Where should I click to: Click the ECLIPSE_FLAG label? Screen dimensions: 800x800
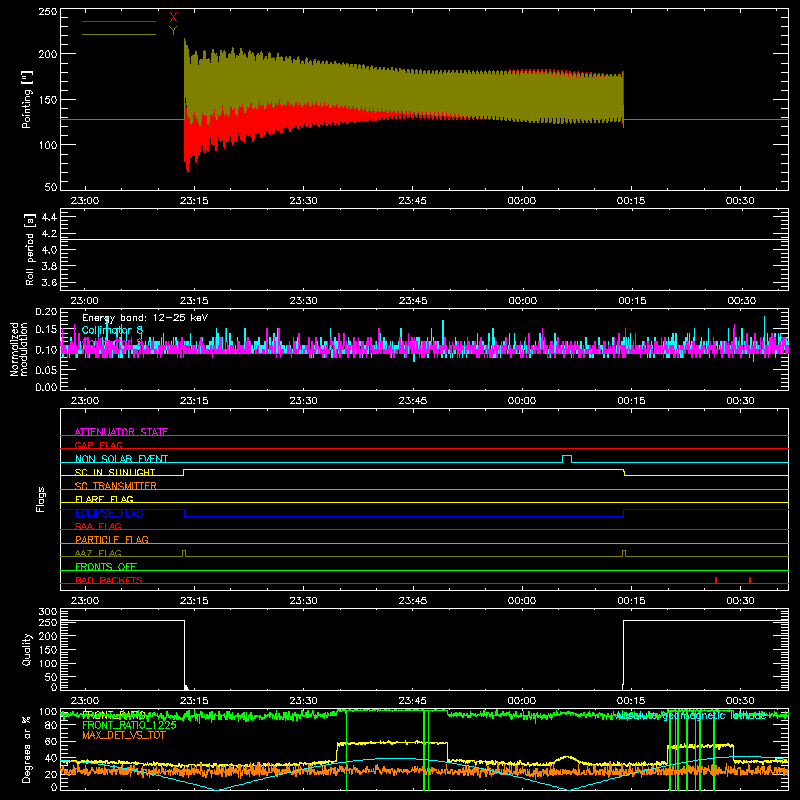[x=109, y=513]
